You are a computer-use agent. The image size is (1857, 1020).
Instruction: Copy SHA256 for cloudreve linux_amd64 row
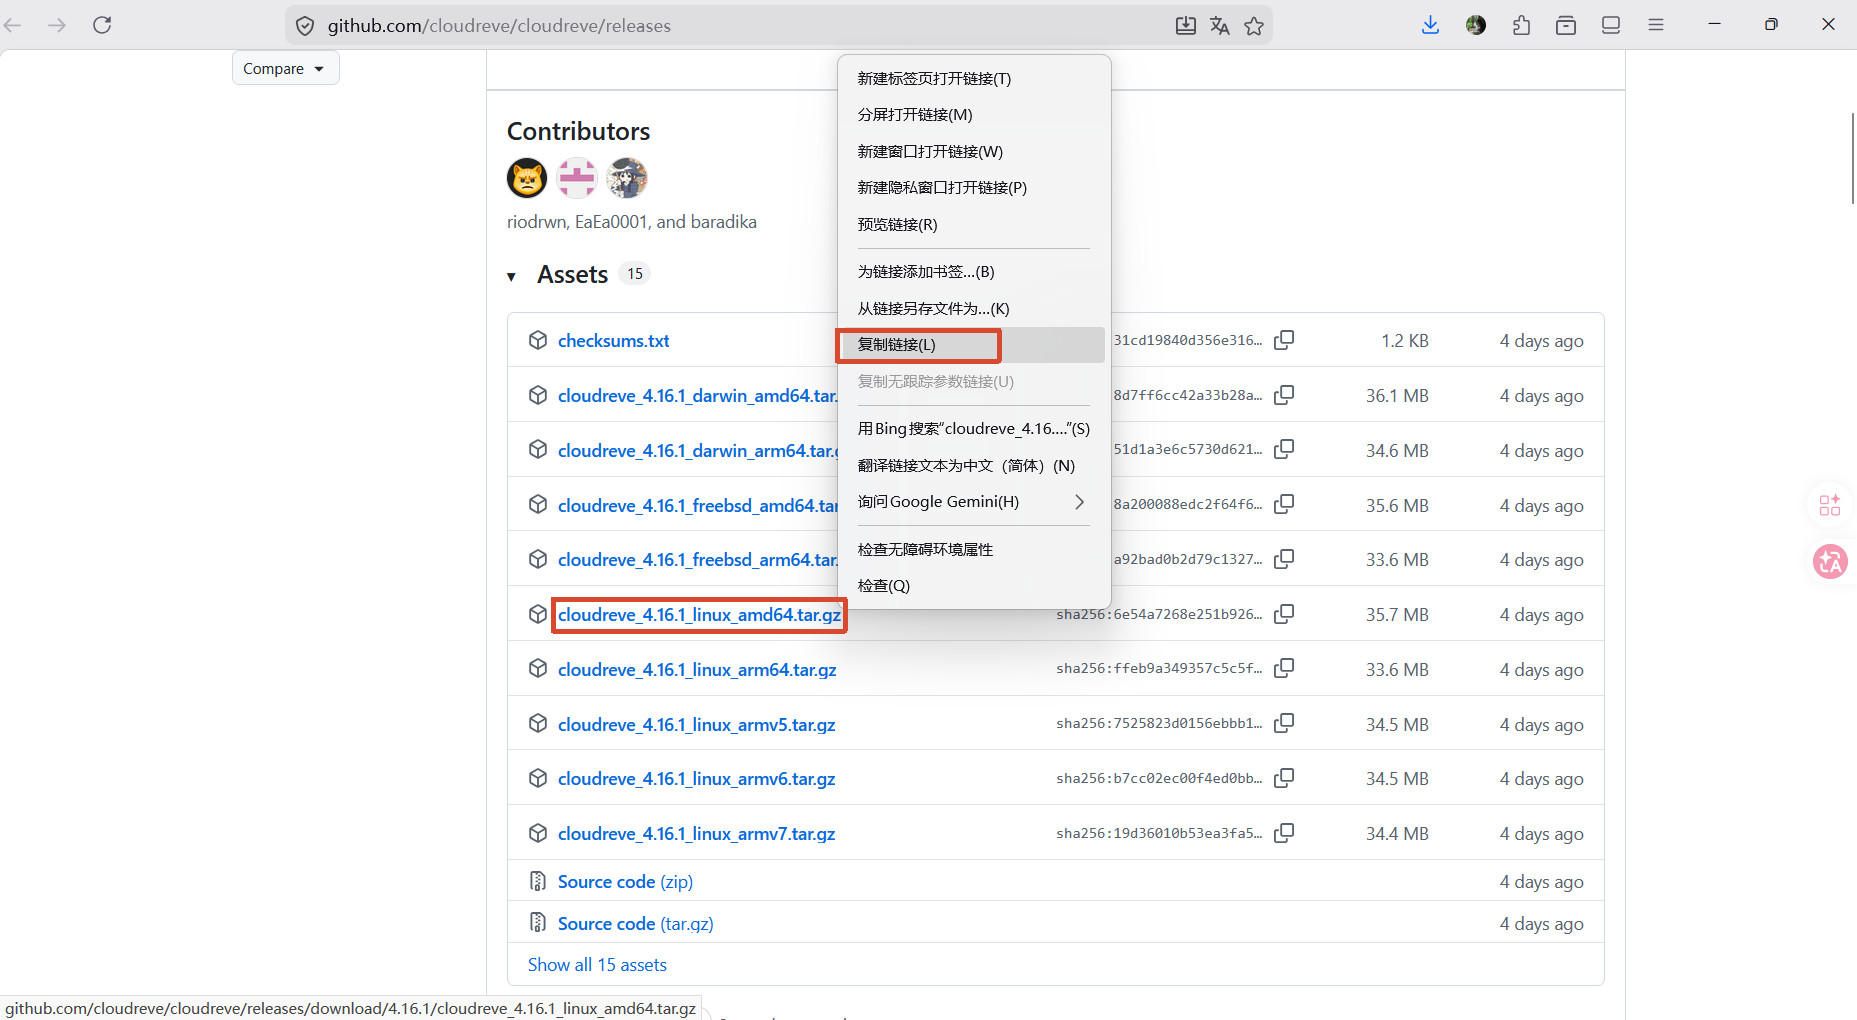click(1284, 614)
